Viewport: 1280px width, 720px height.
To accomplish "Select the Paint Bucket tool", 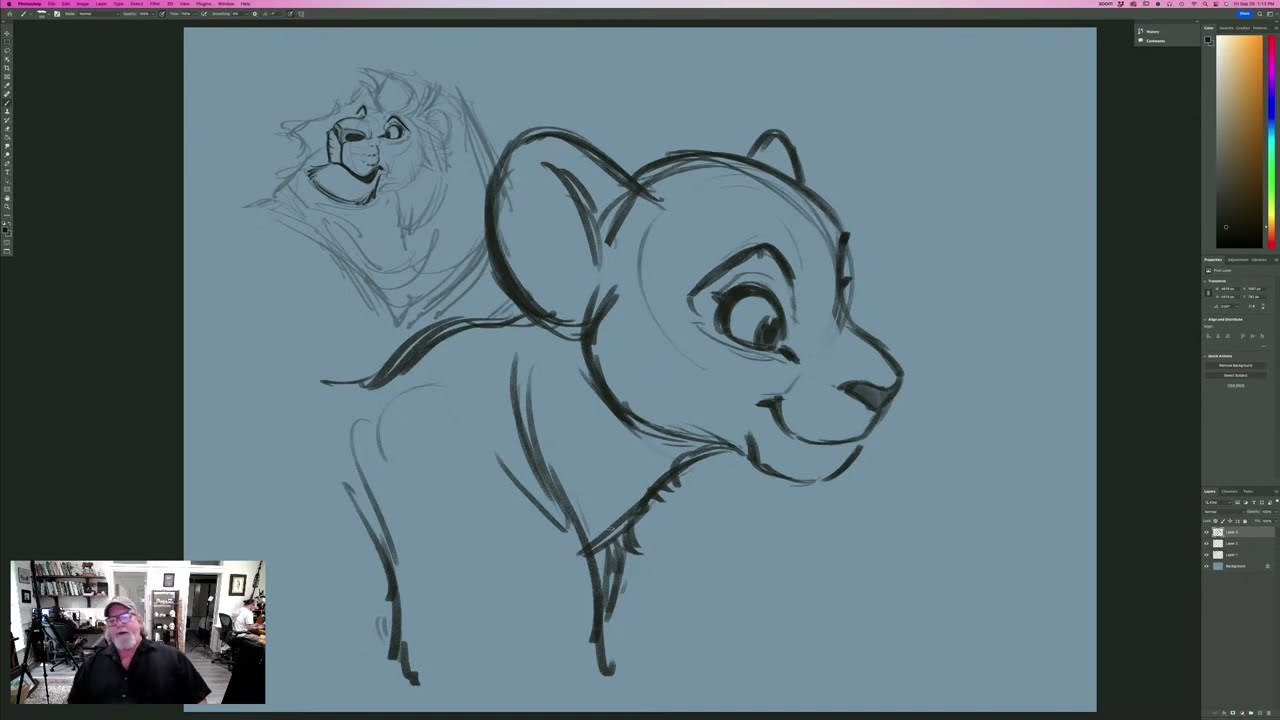I will (7, 138).
